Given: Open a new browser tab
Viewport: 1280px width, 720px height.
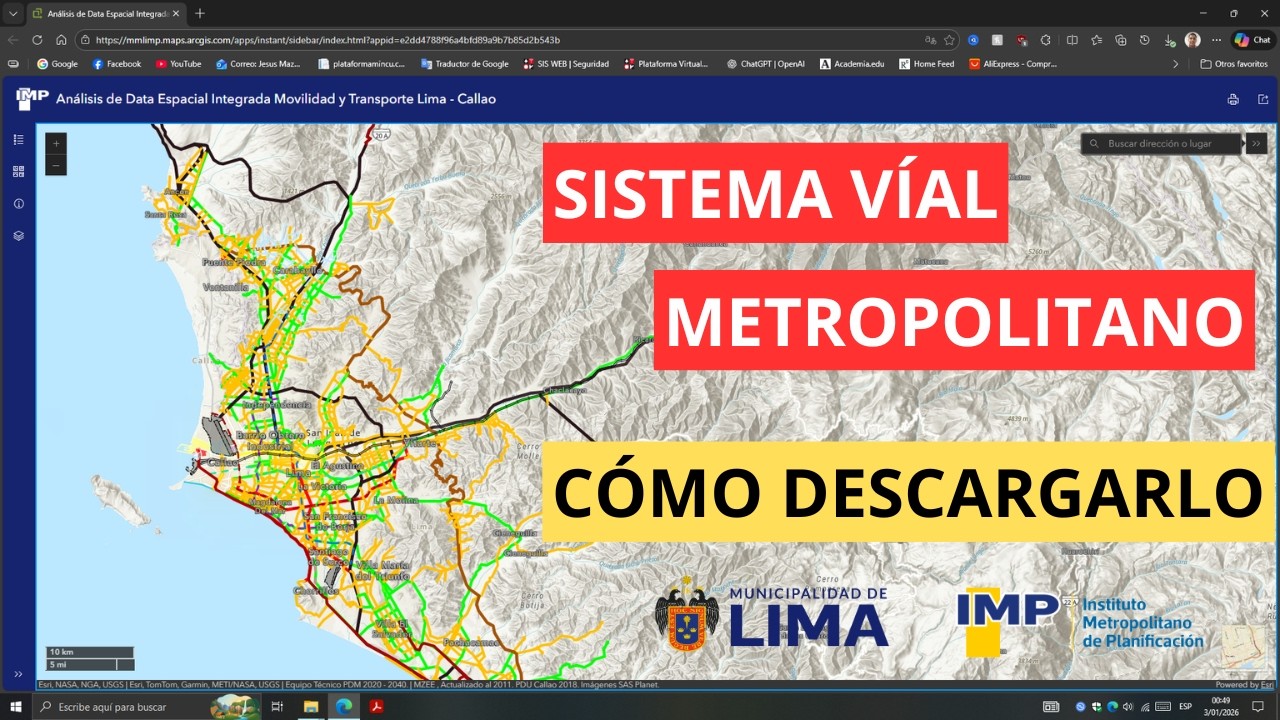Looking at the screenshot, I should point(200,13).
